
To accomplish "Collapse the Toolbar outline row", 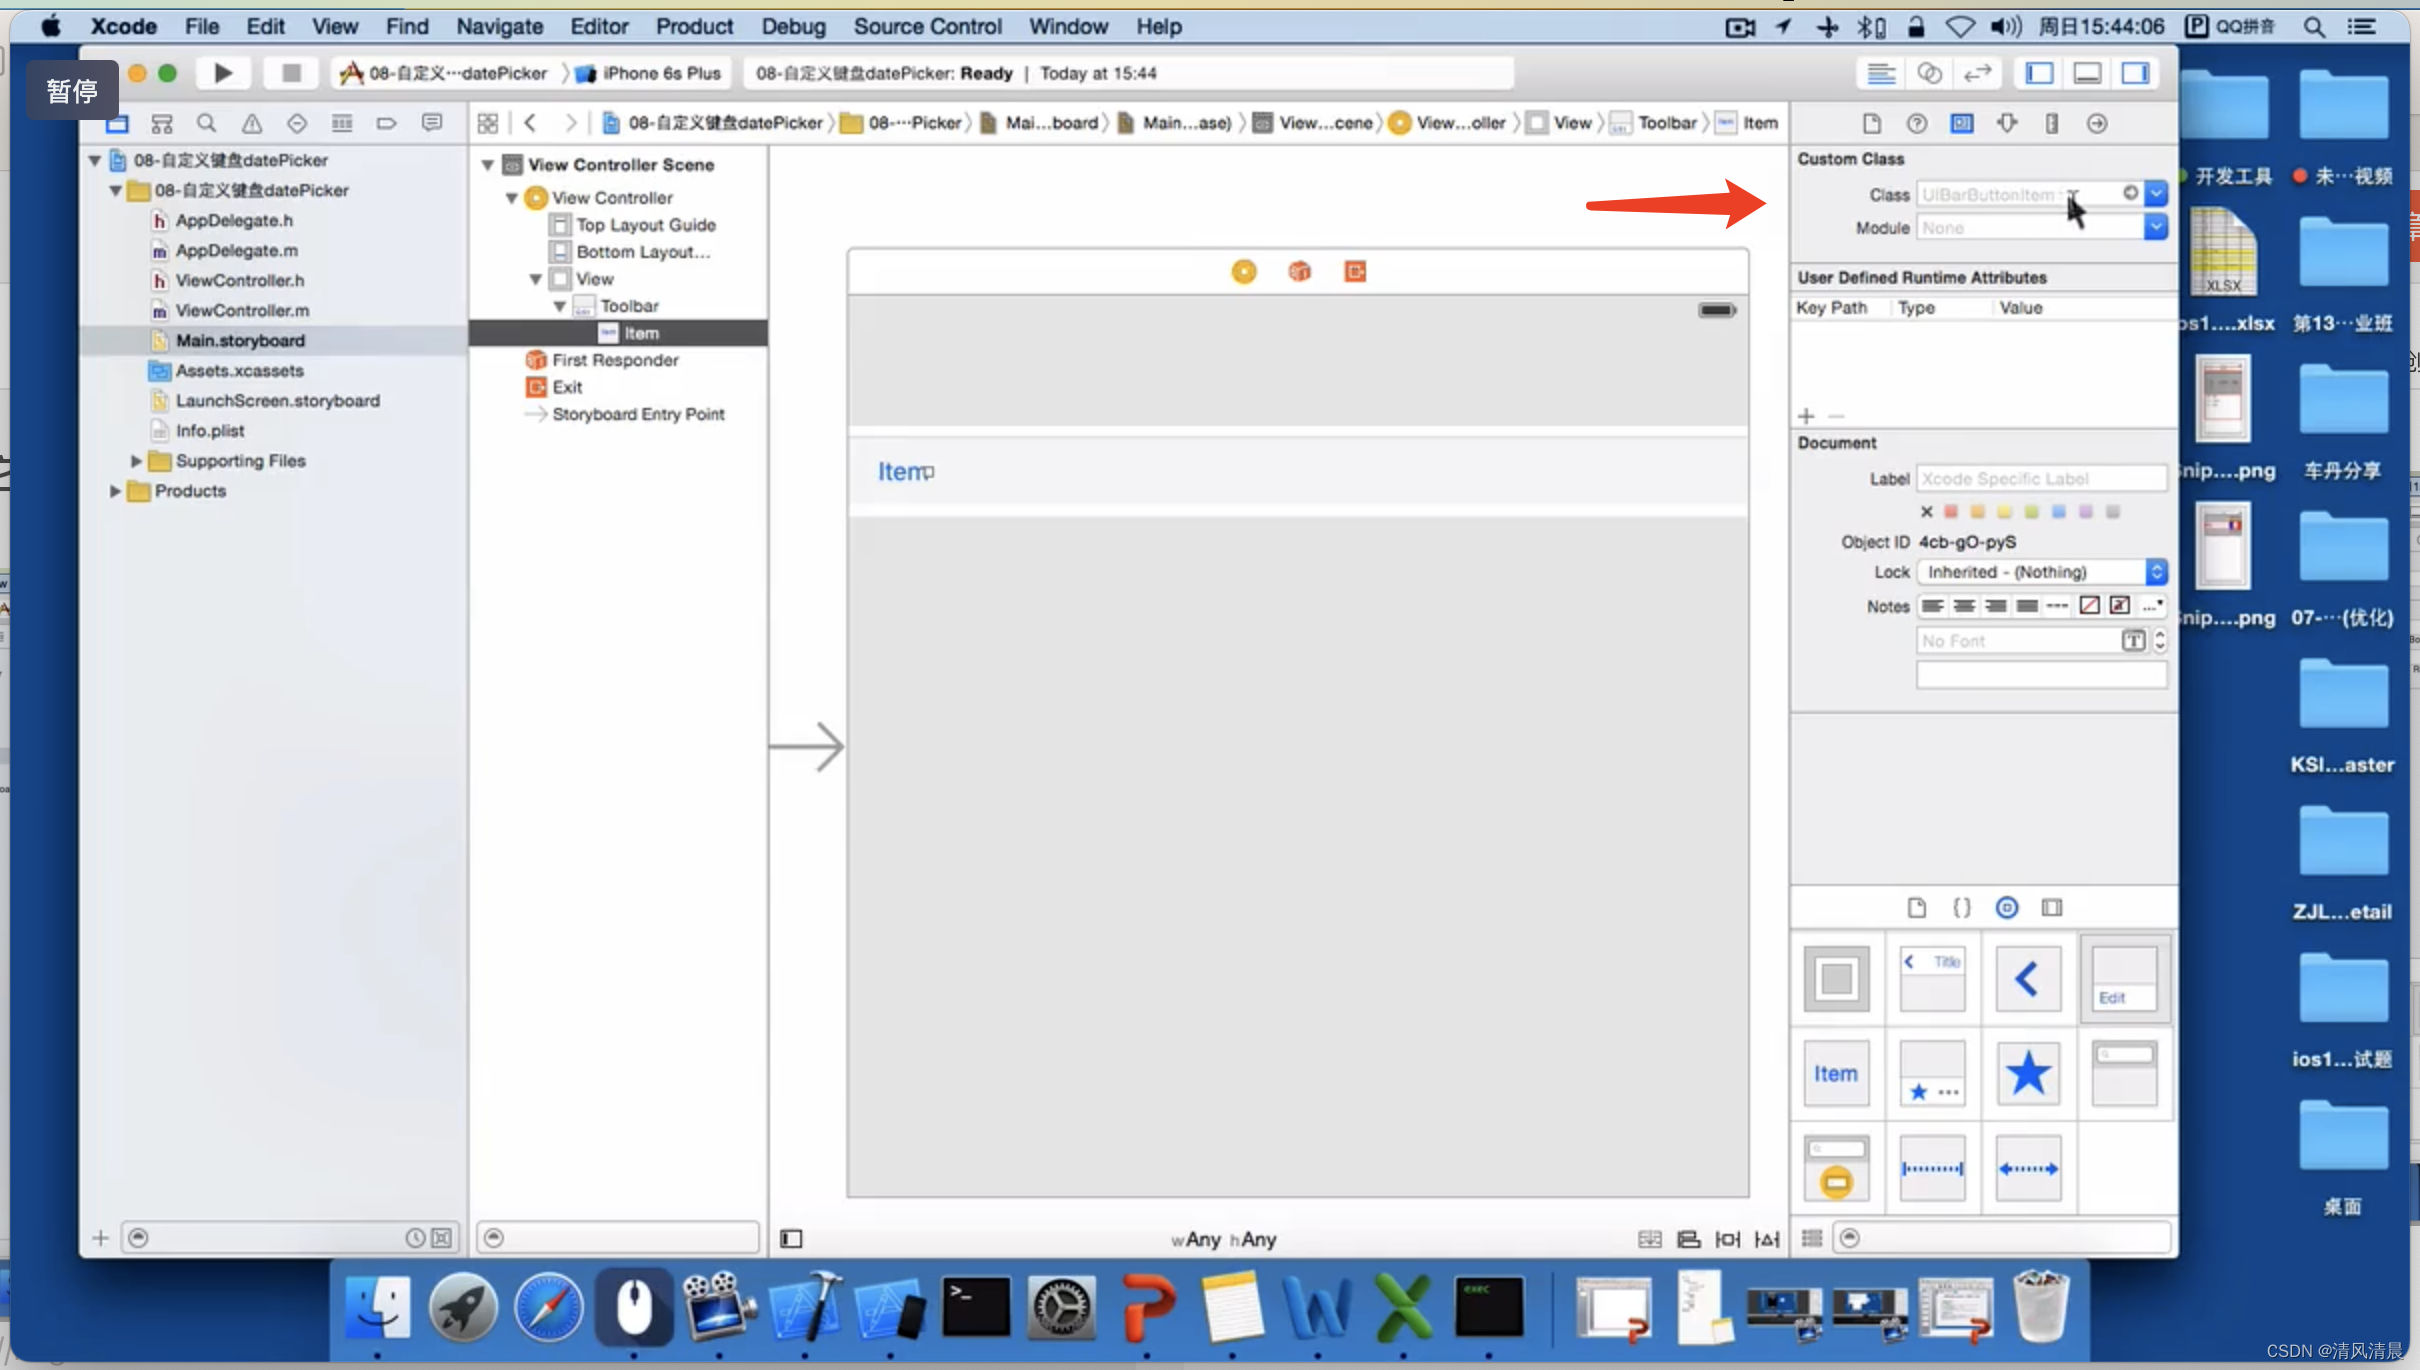I will point(560,306).
